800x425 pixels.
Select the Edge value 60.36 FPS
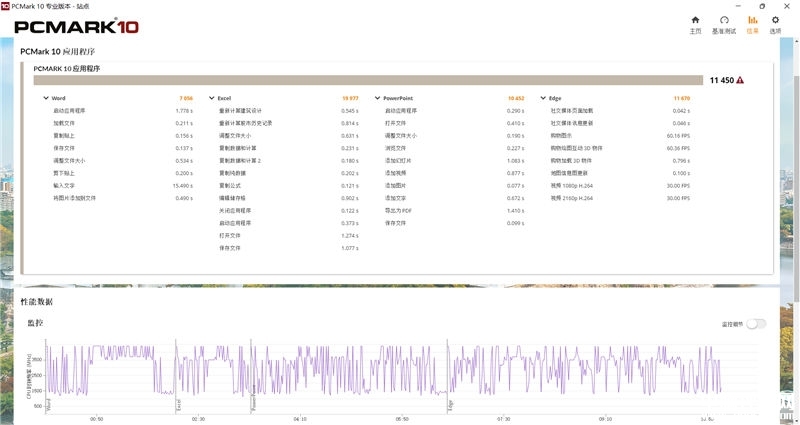(x=679, y=148)
